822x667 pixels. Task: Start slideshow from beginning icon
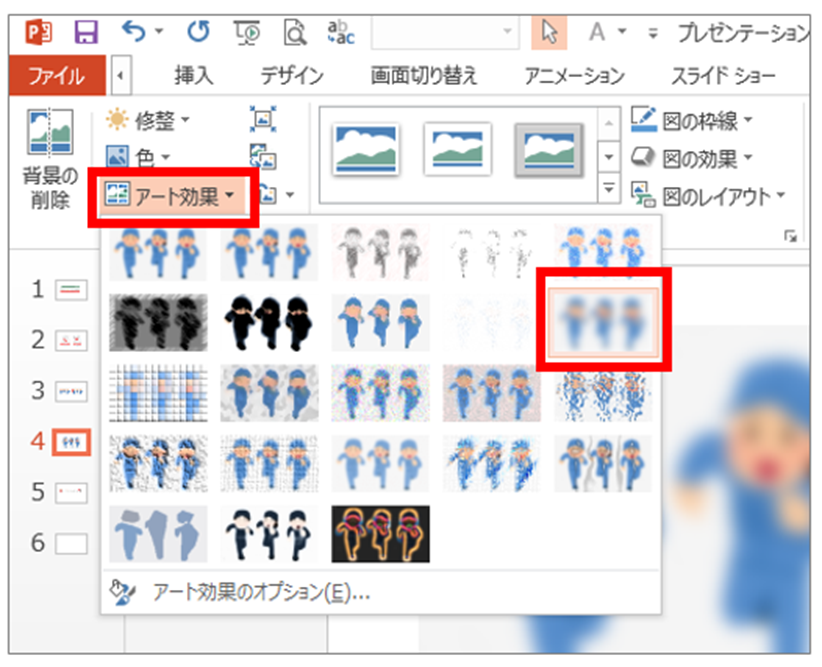pos(246,33)
